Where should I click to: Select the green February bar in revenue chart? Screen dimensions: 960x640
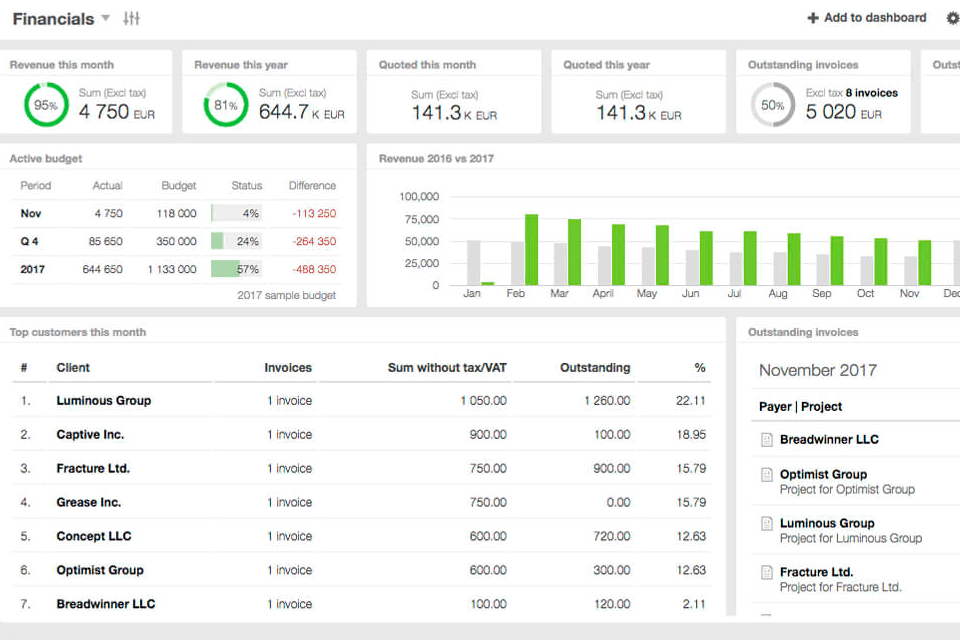[x=532, y=250]
